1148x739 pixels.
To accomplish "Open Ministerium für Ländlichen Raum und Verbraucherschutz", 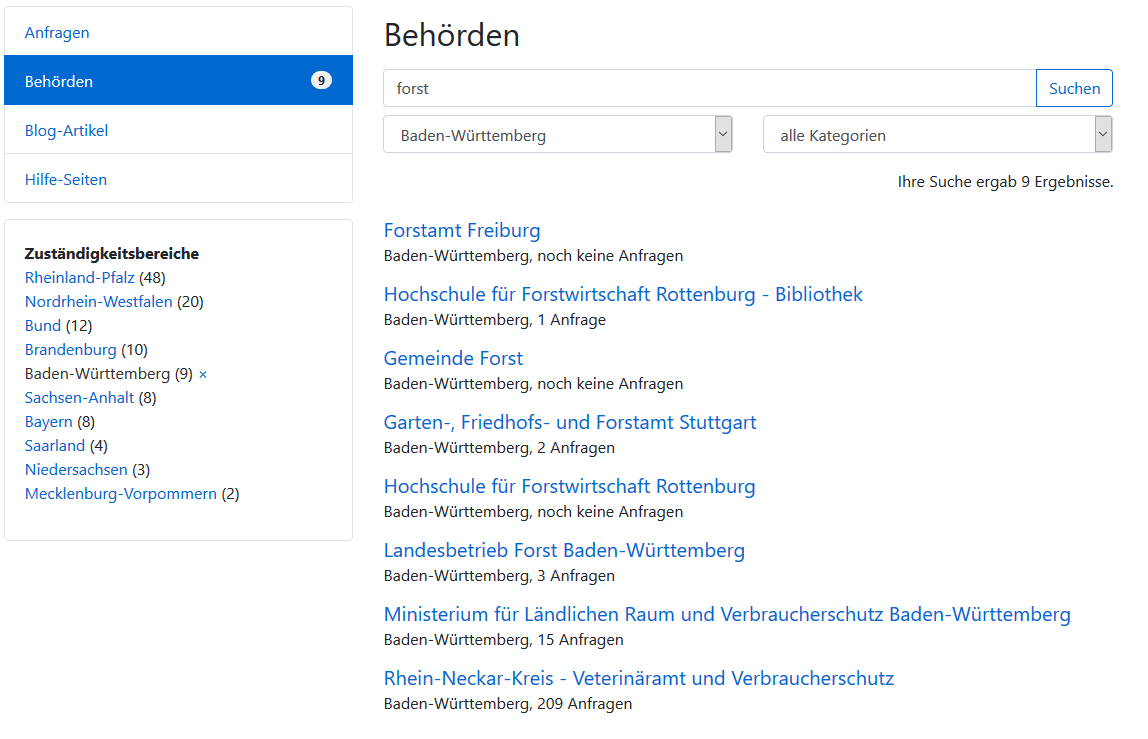I will coord(727,614).
